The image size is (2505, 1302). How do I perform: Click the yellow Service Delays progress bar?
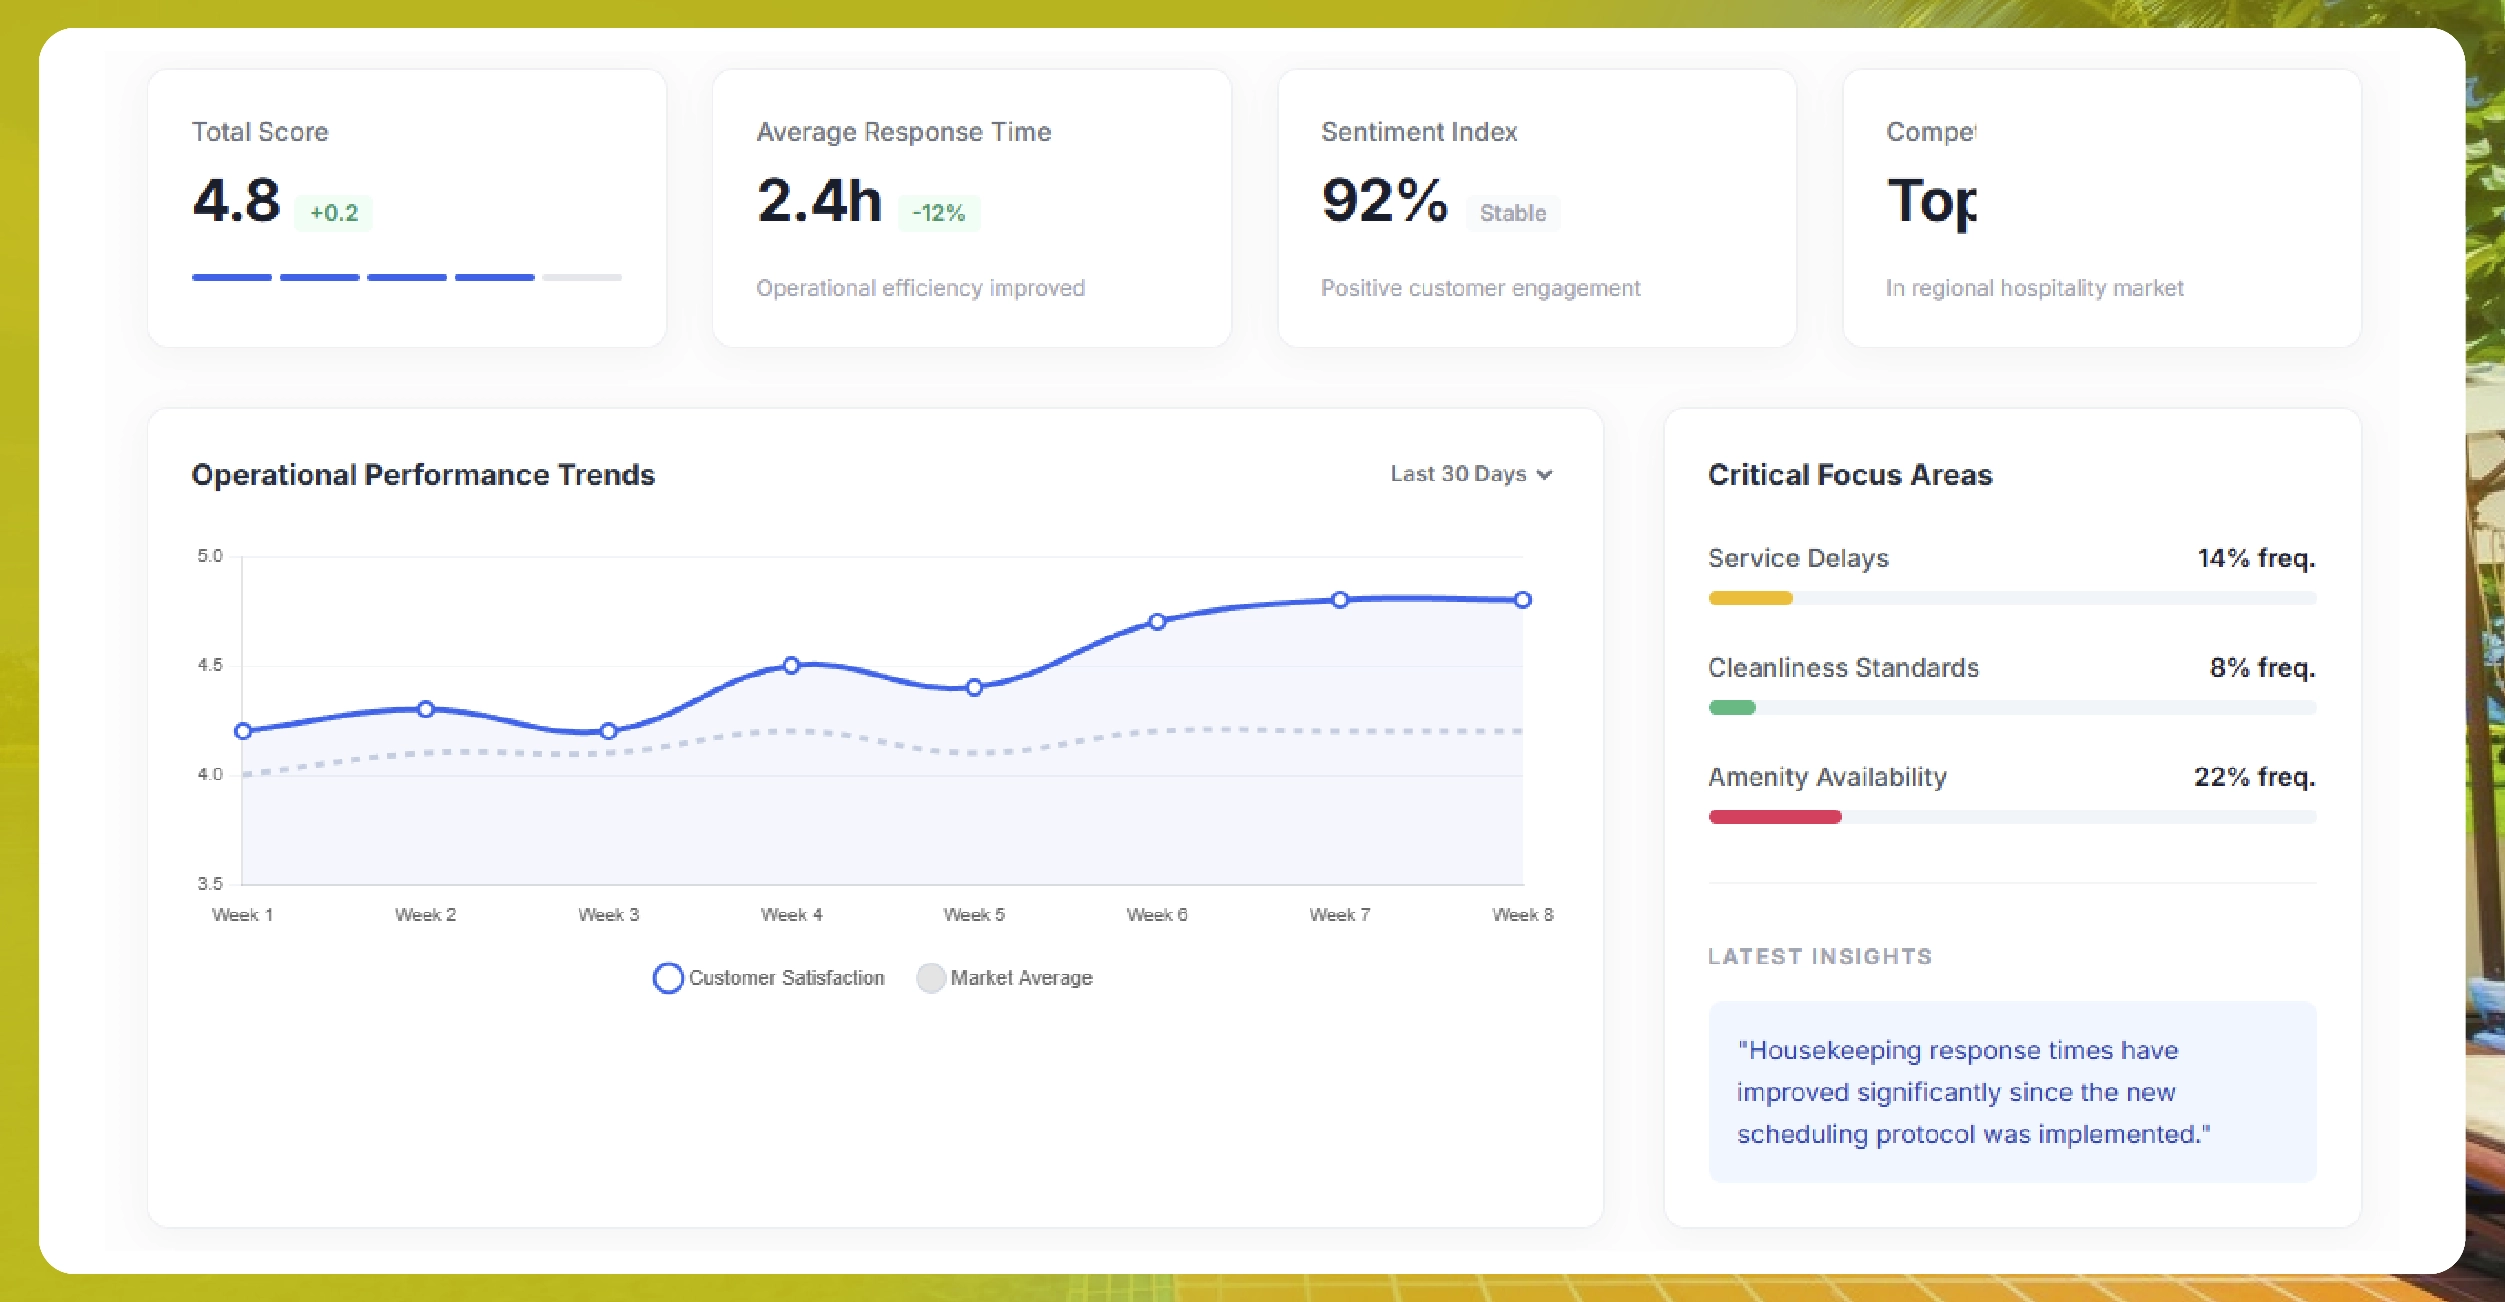click(1750, 598)
